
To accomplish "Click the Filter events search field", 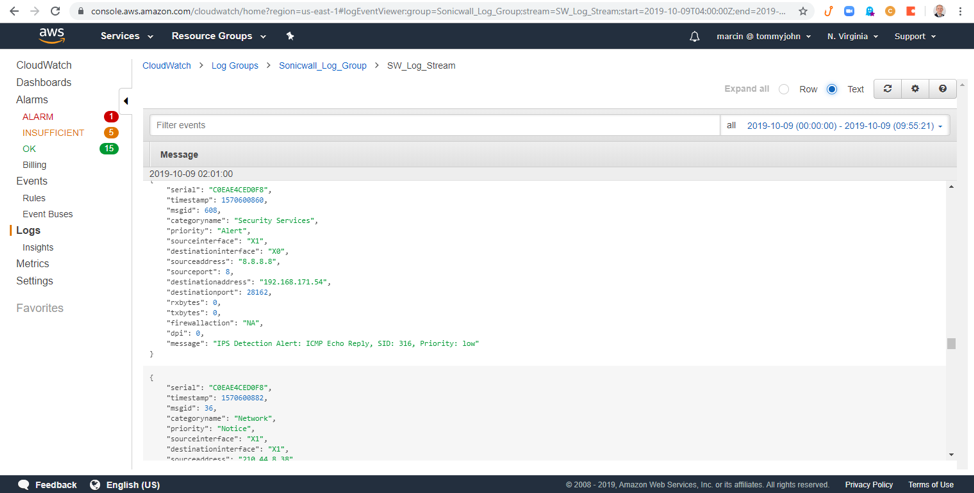I will point(435,126).
